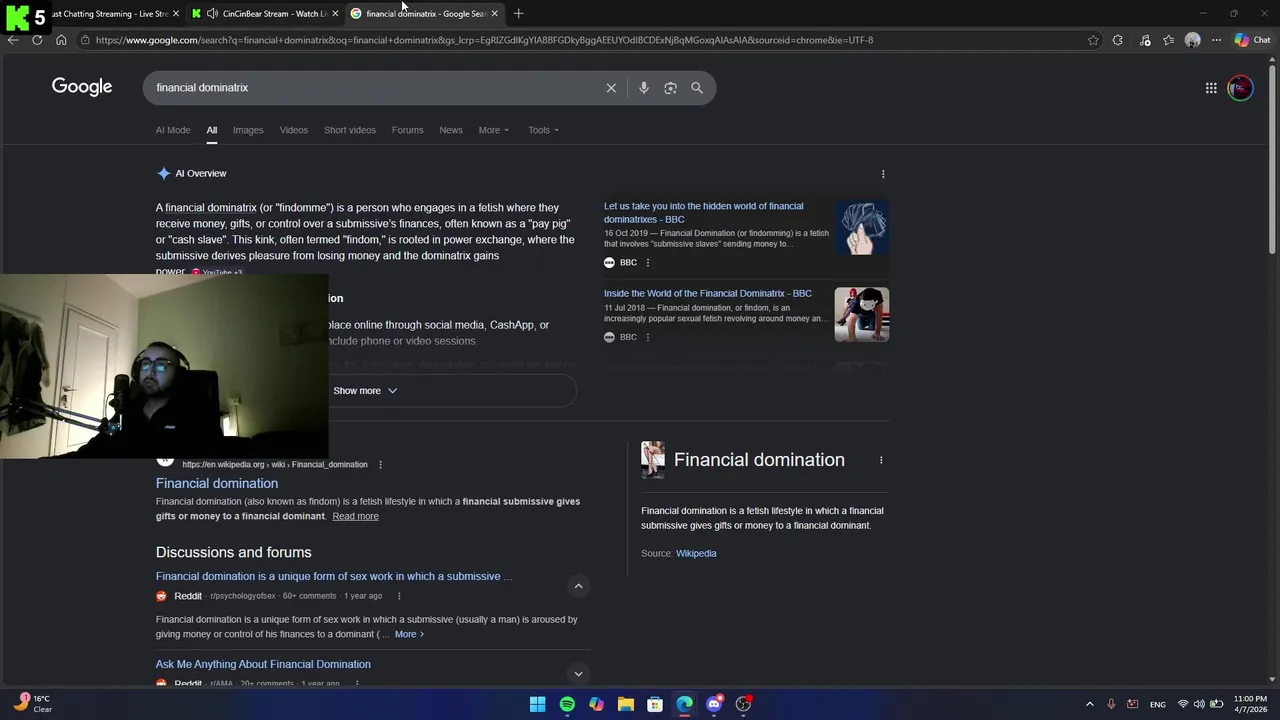
Task: Expand AI Overview with Show more
Action: coord(365,391)
